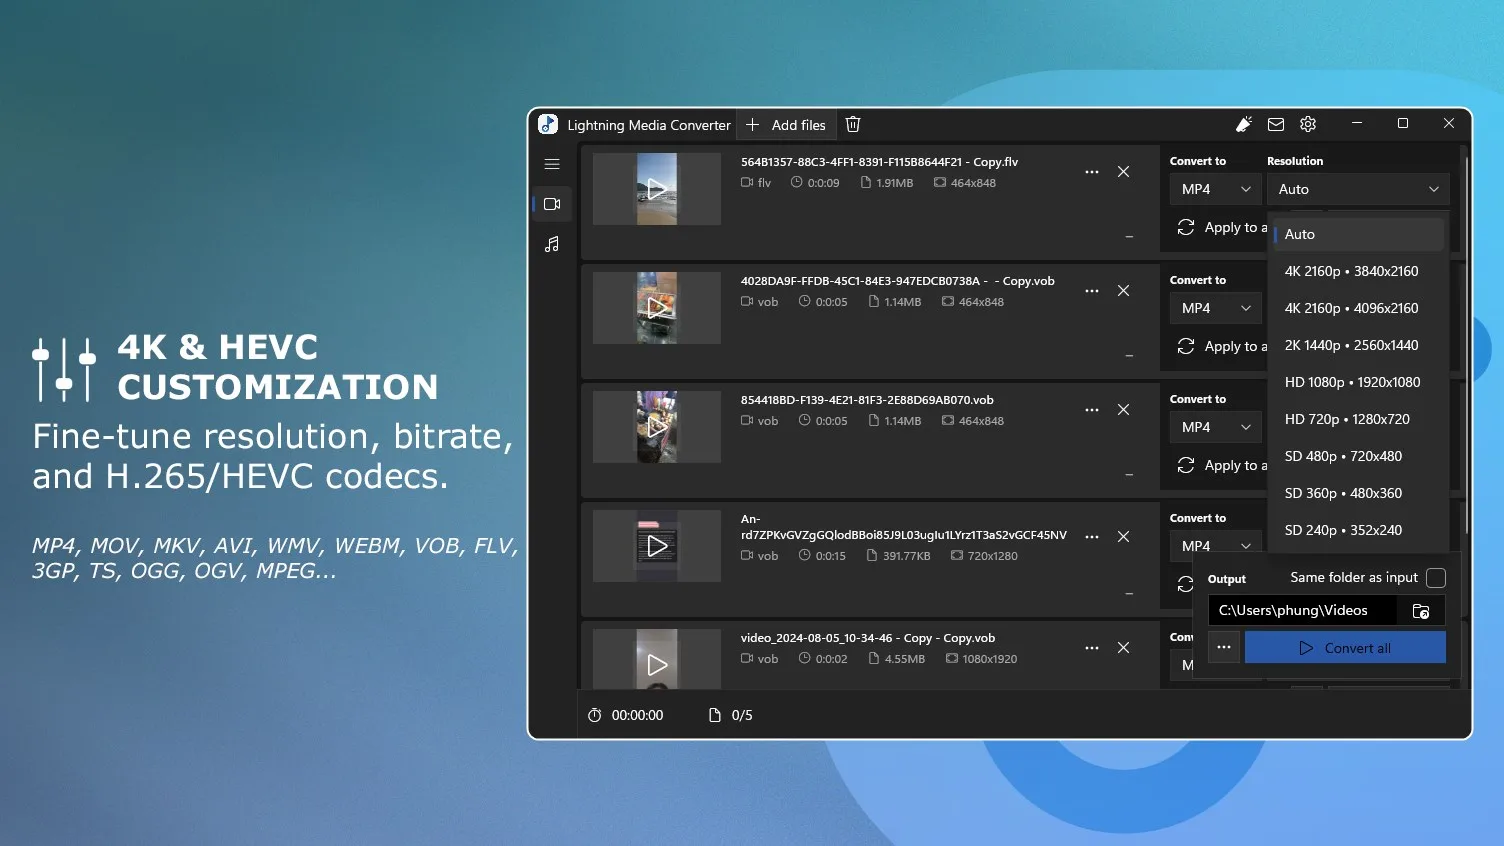Click the Lightning Media Converter app logo

click(x=548, y=125)
